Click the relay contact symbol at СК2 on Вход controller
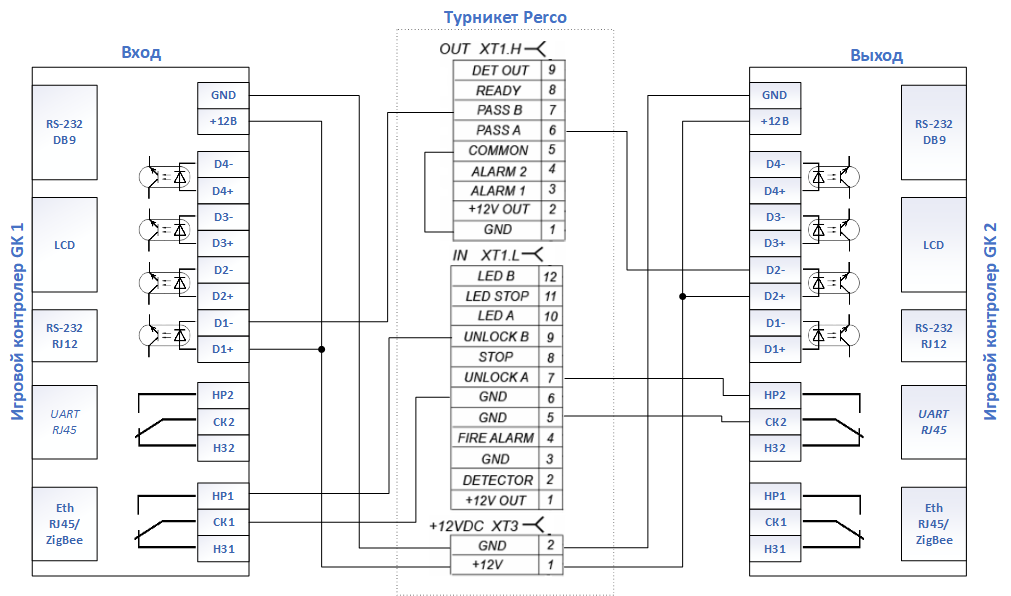The image size is (1011, 596). pos(166,421)
